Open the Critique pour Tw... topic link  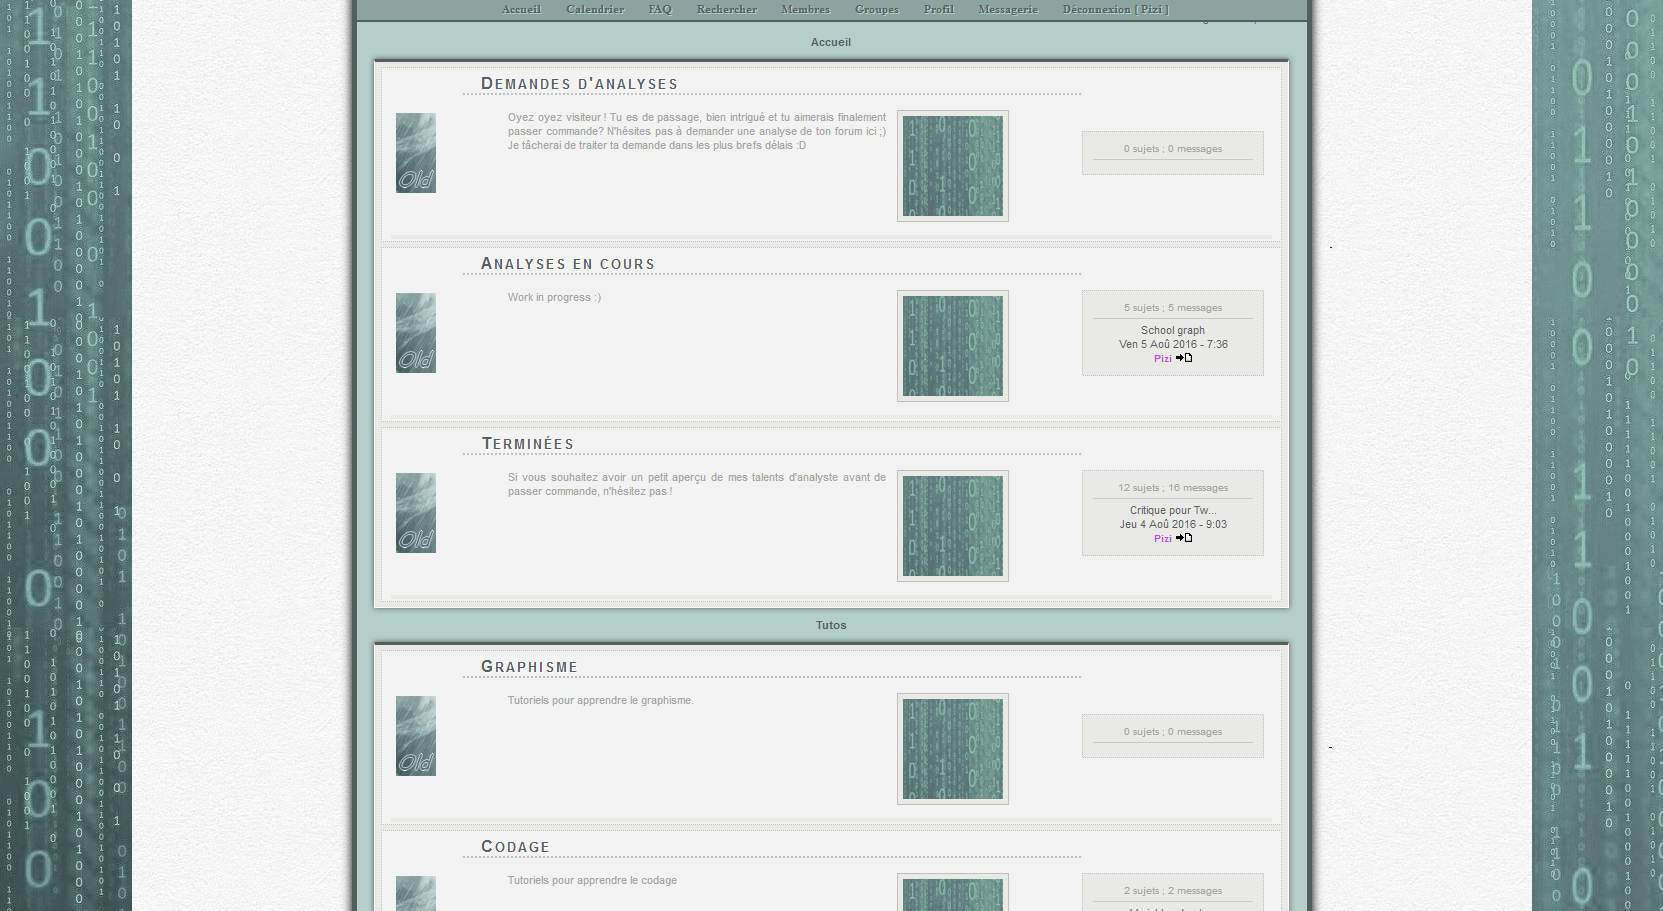(1172, 510)
